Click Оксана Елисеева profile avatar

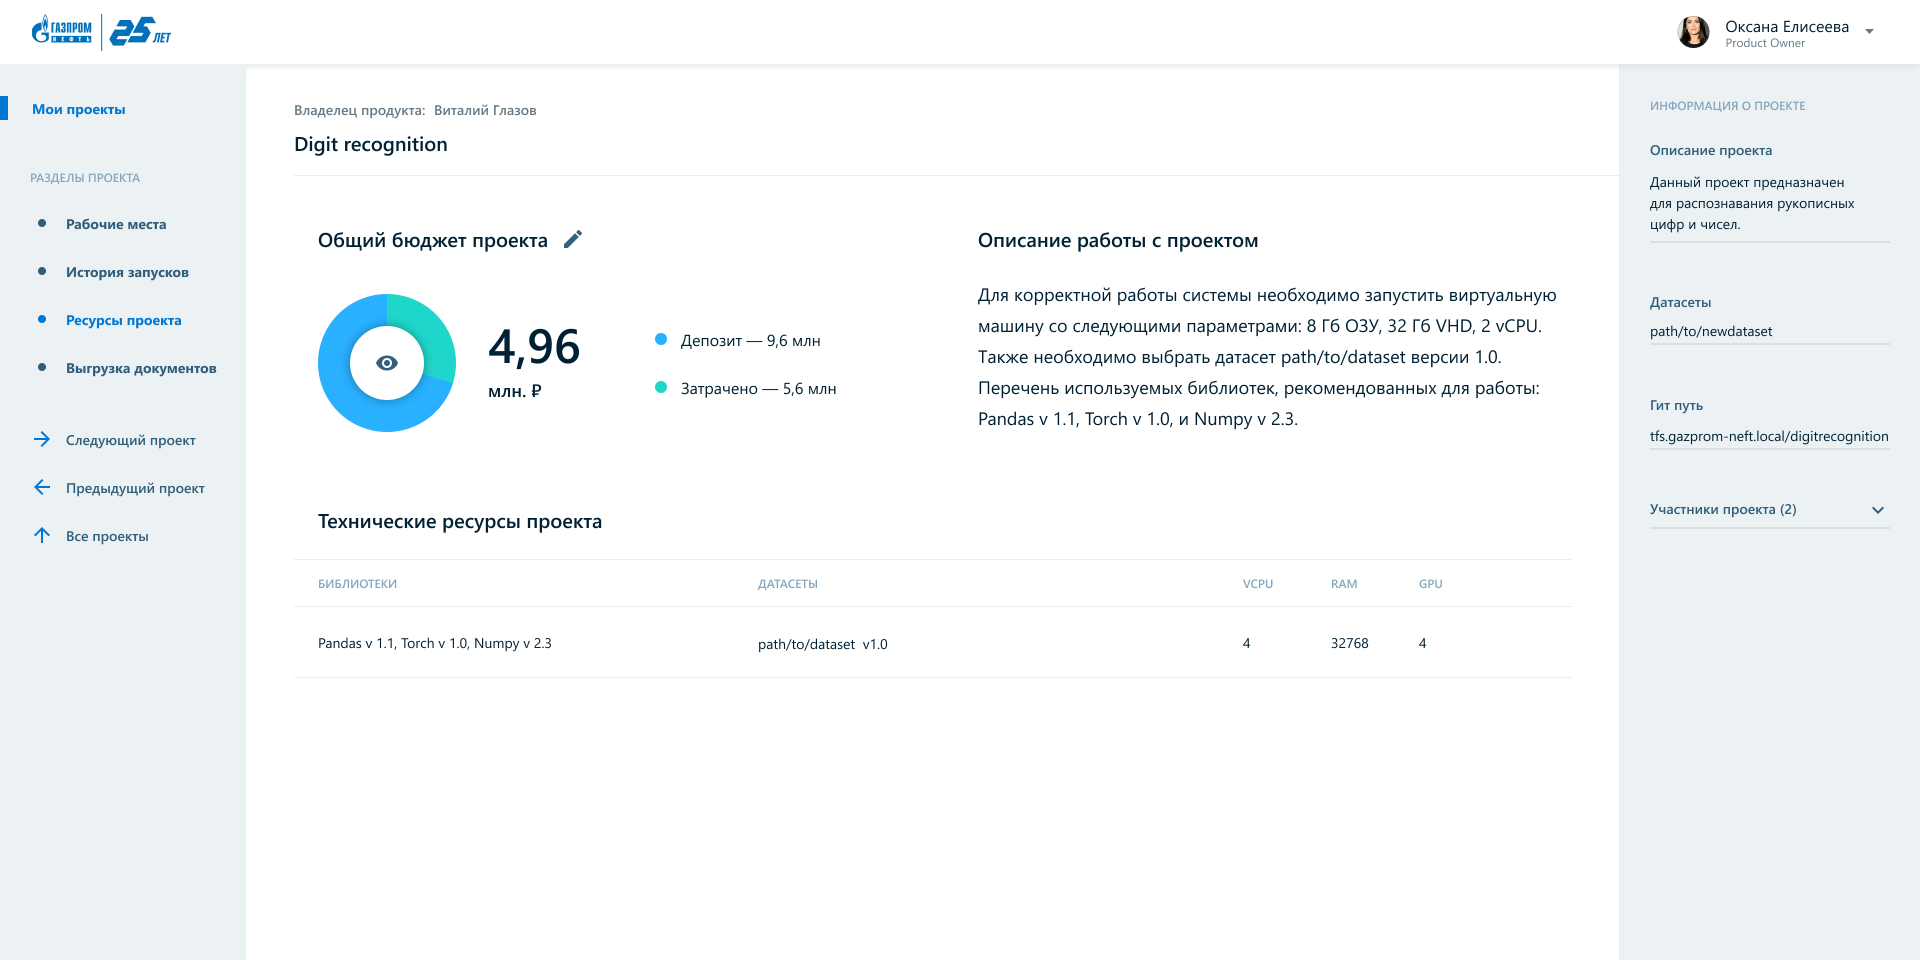[x=1693, y=33]
